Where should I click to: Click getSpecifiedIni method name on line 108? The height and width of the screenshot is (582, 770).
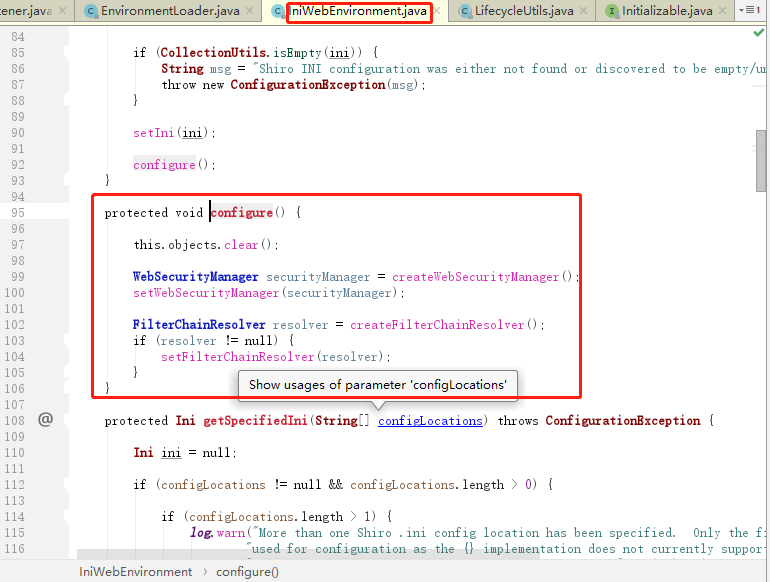tap(255, 420)
